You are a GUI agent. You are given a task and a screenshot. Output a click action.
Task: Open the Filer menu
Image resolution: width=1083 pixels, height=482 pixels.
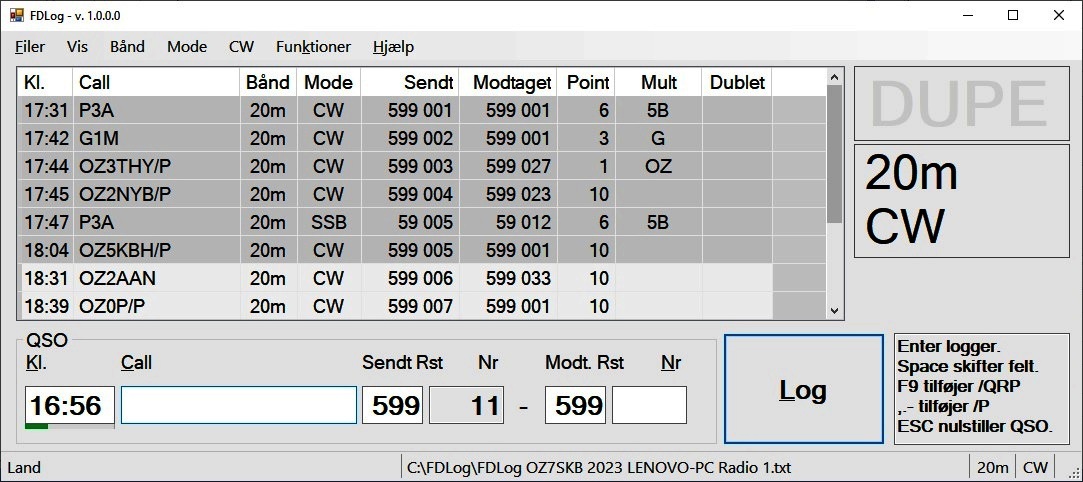30,47
